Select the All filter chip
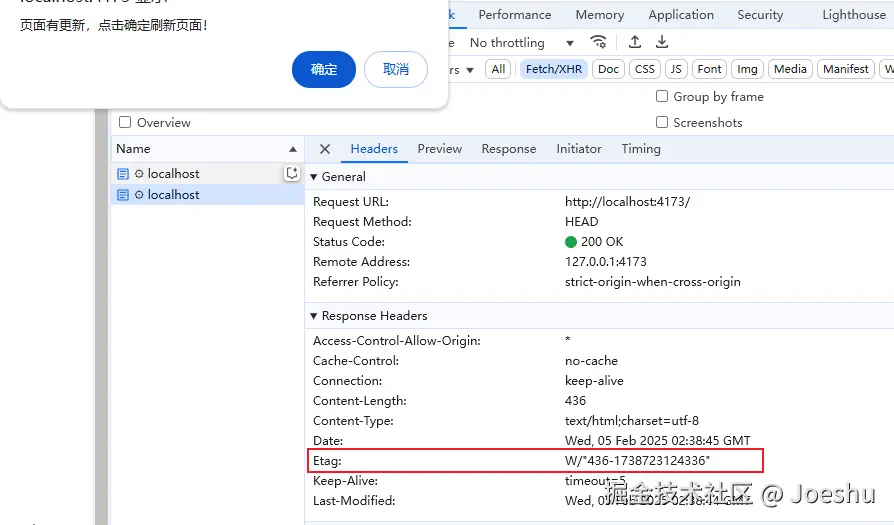Screen dimensions: 894x525 [498, 69]
